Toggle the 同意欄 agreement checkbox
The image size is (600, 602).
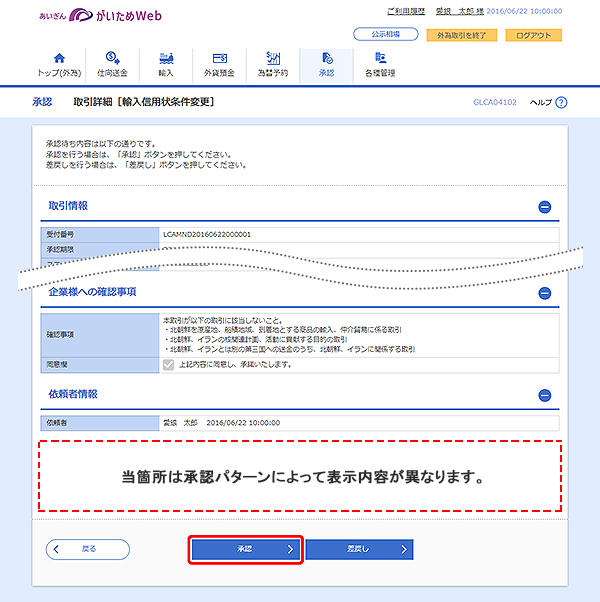[169, 365]
